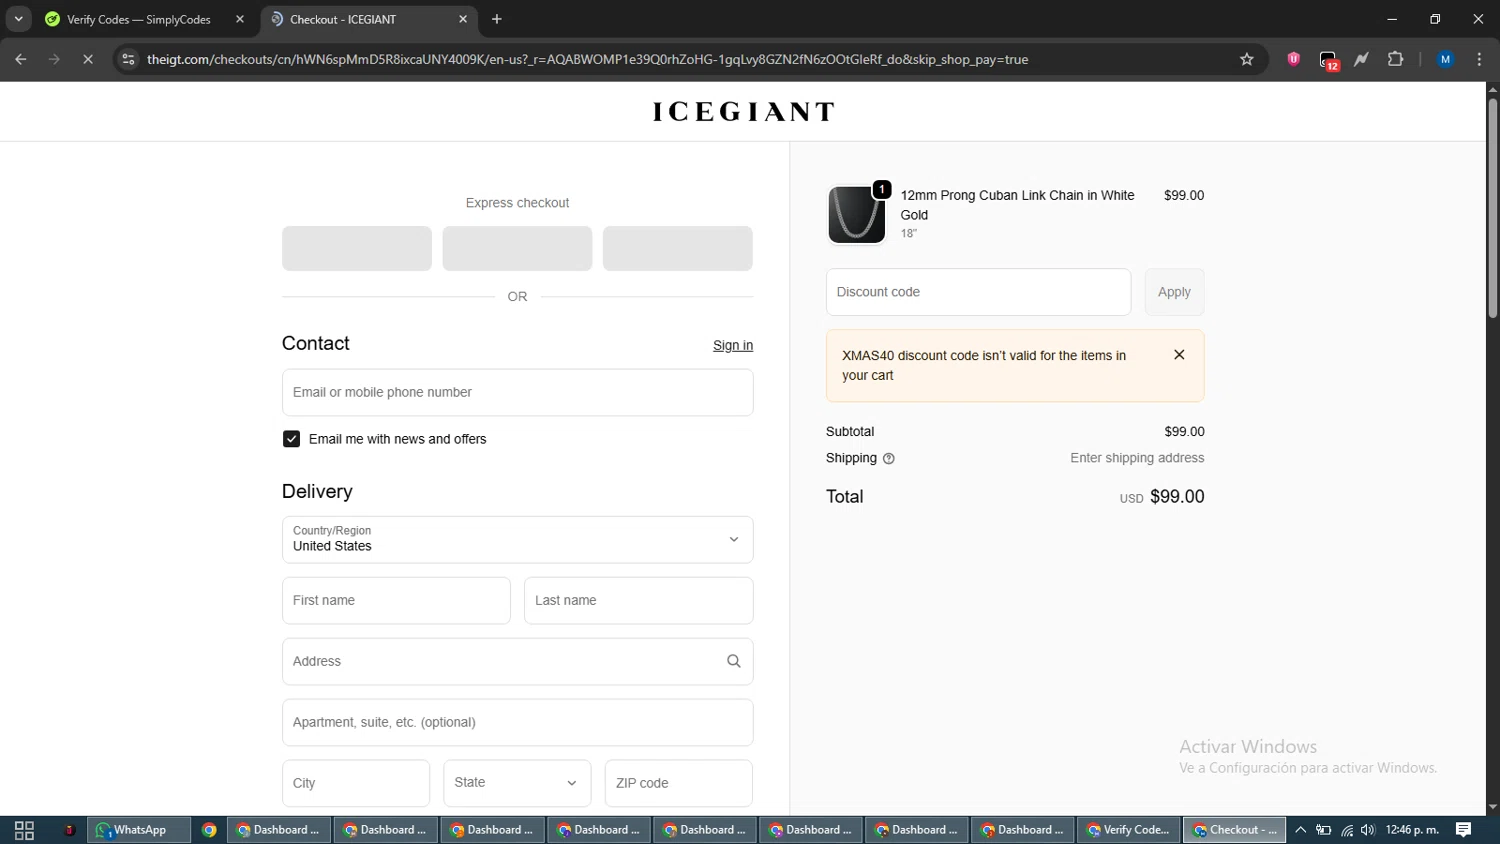Click the first express checkout button
This screenshot has width=1500, height=844.
357,248
